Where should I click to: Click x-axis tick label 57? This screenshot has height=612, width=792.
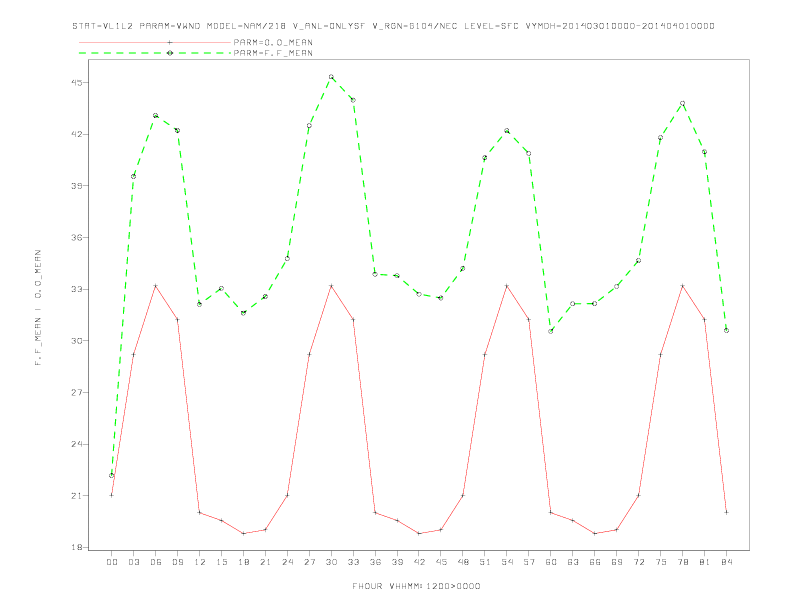(x=529, y=562)
